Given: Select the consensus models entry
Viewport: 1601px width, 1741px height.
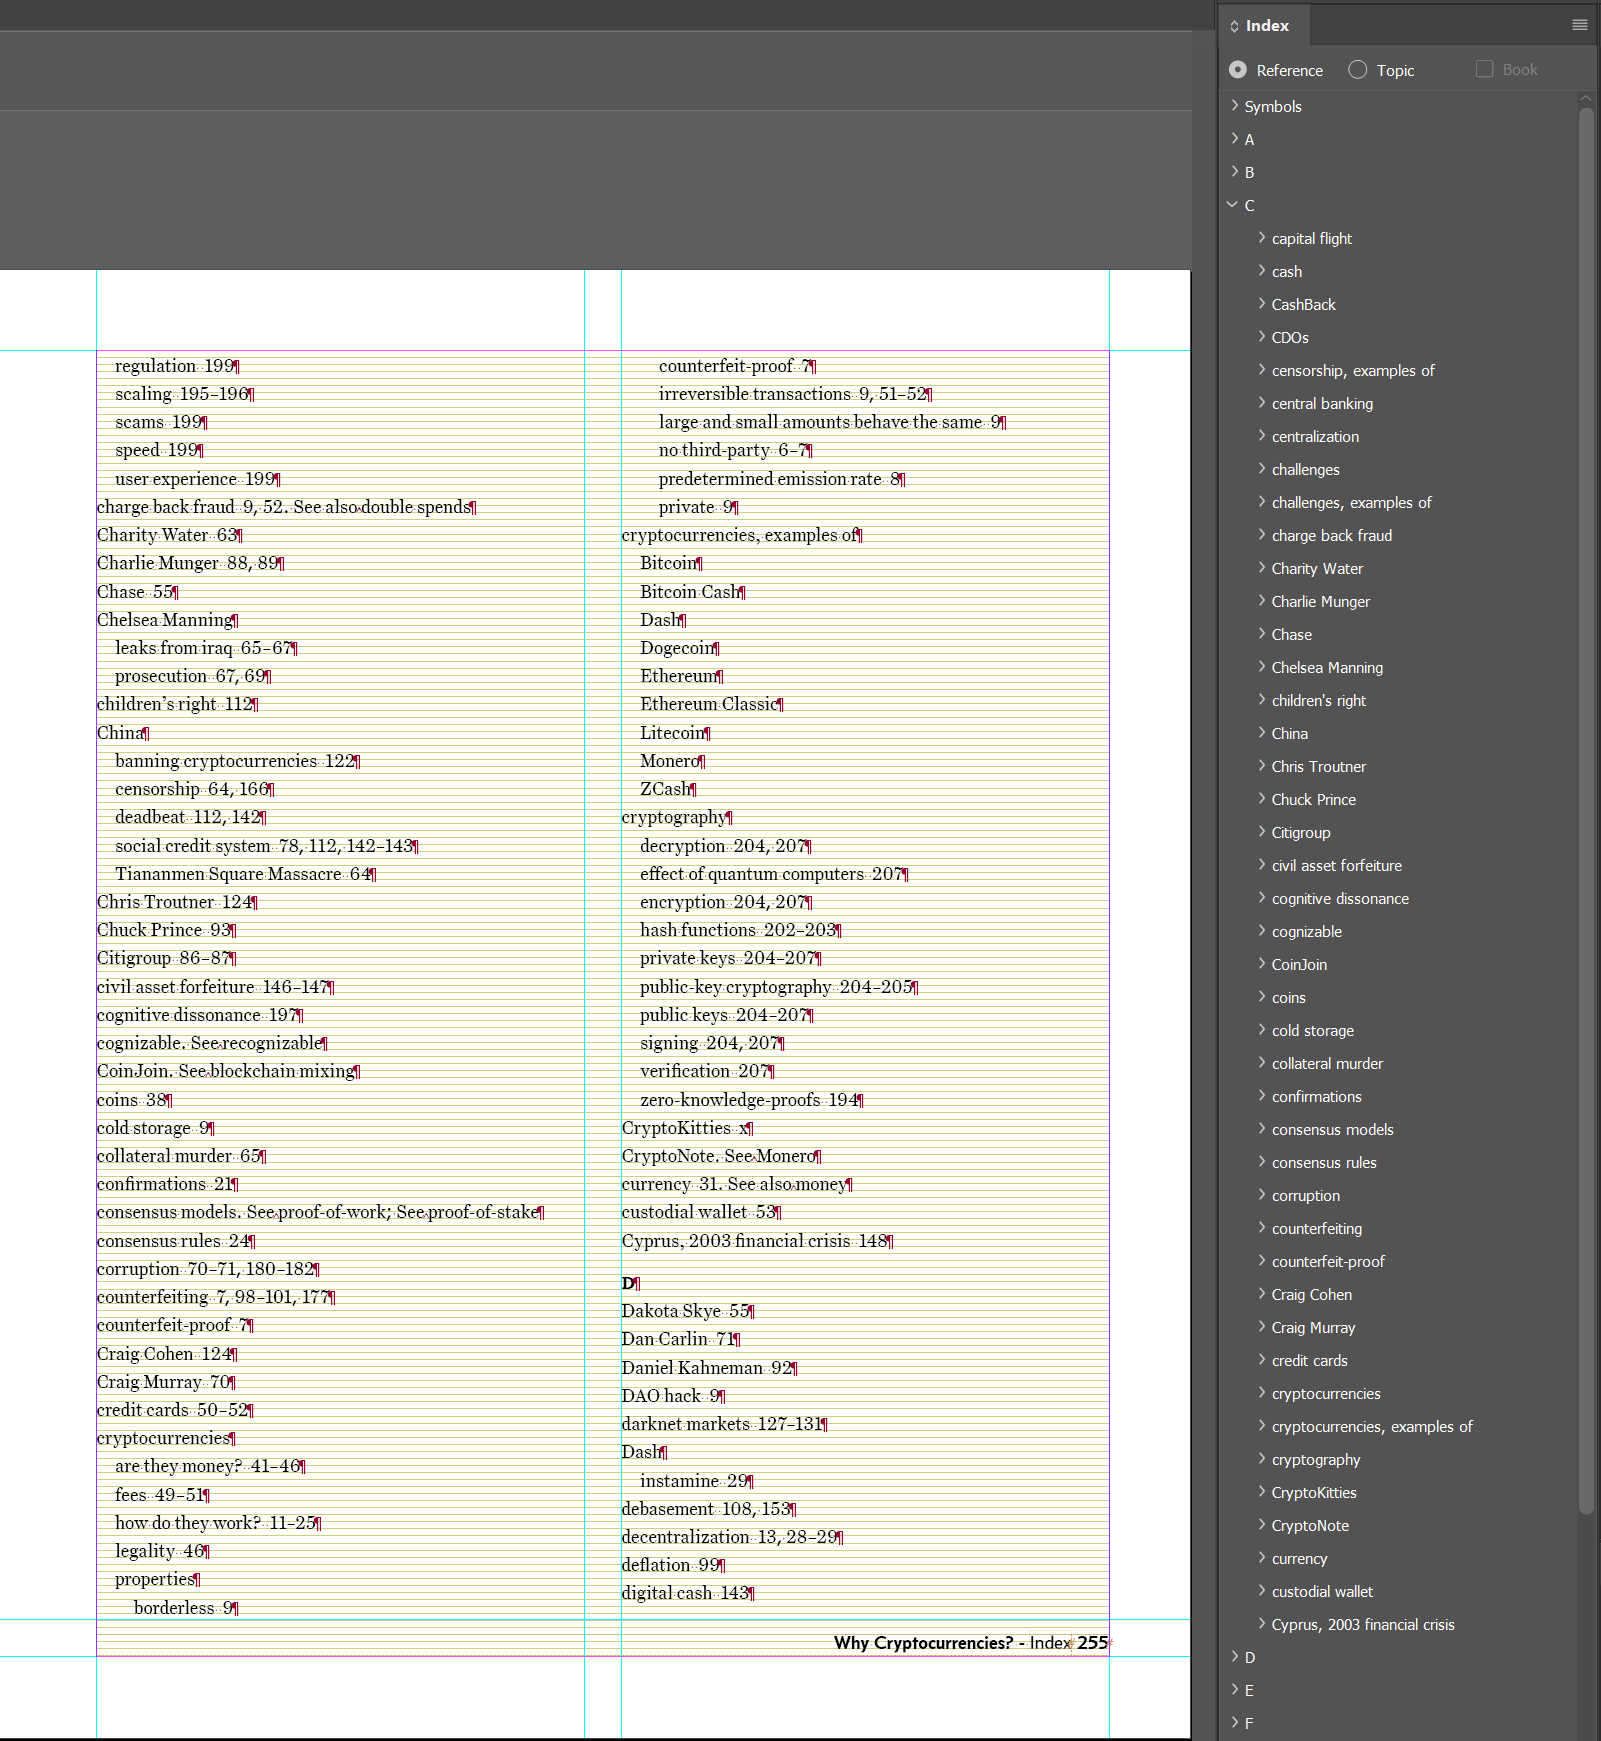Looking at the screenshot, I should tap(1332, 1130).
